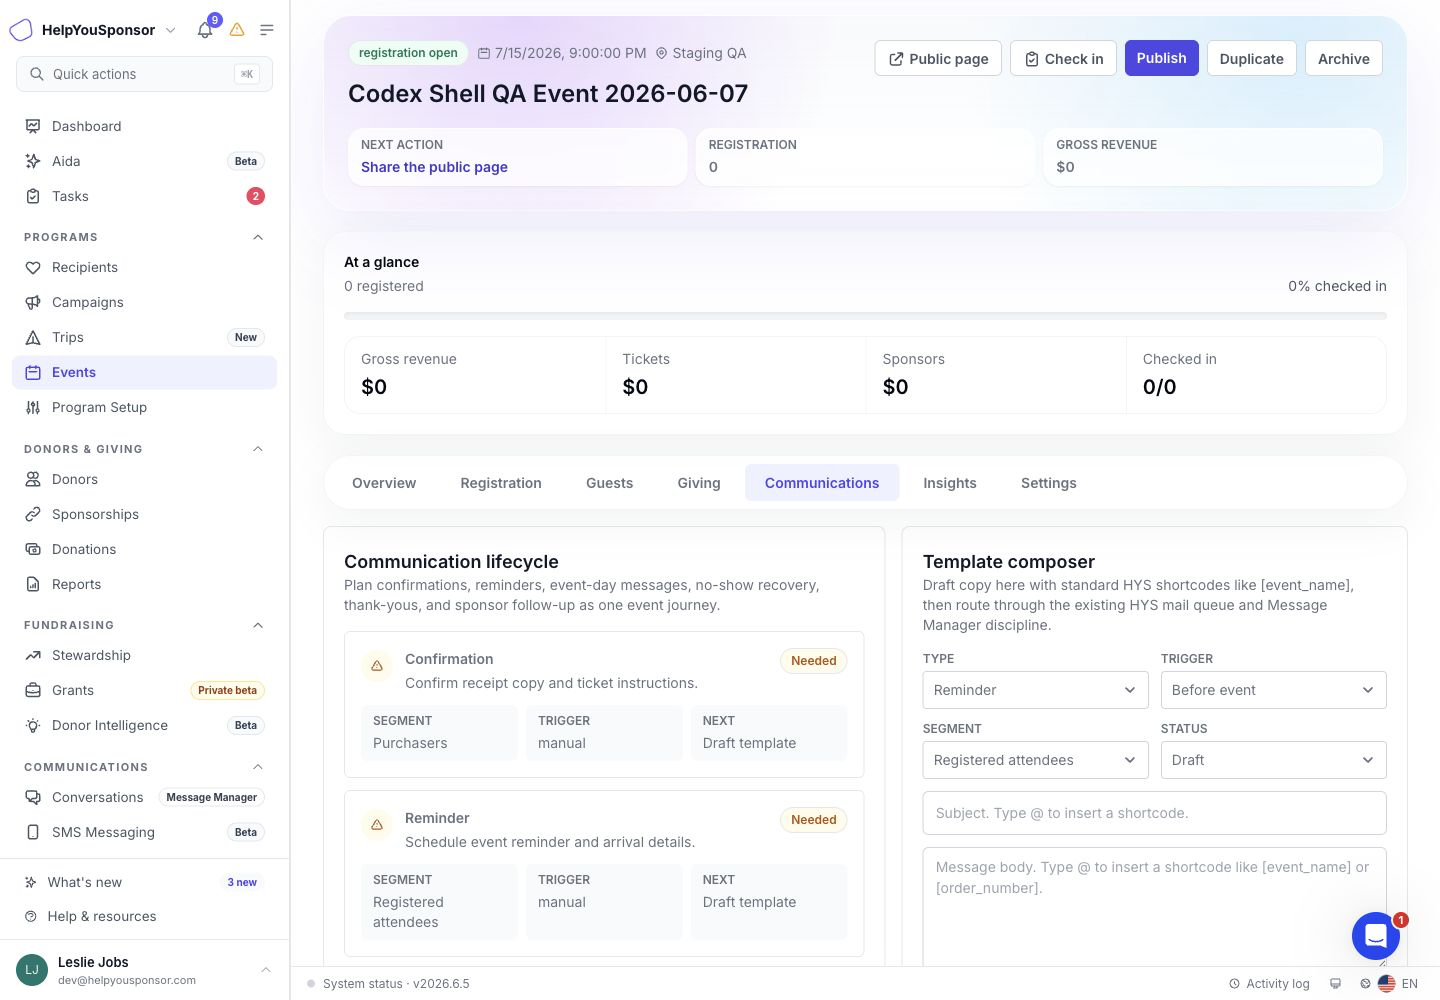The width and height of the screenshot is (1440, 1000).
Task: Click the Donors people icon
Action: (x=33, y=479)
